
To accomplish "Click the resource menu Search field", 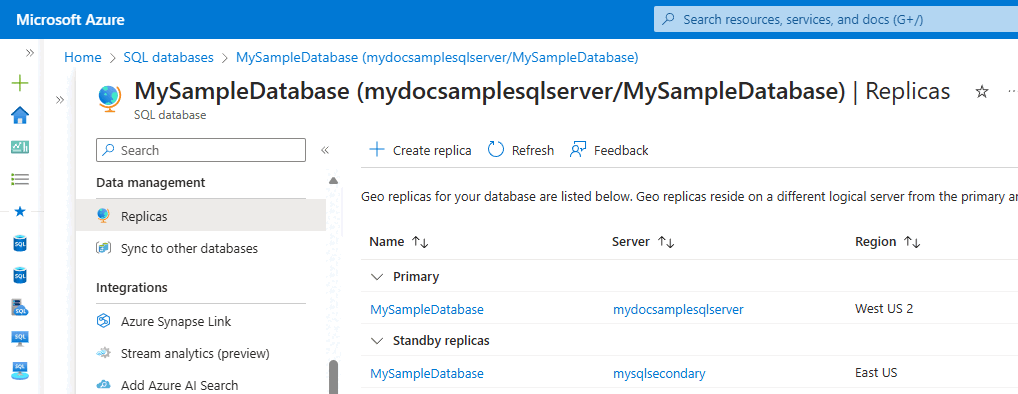I will 201,150.
